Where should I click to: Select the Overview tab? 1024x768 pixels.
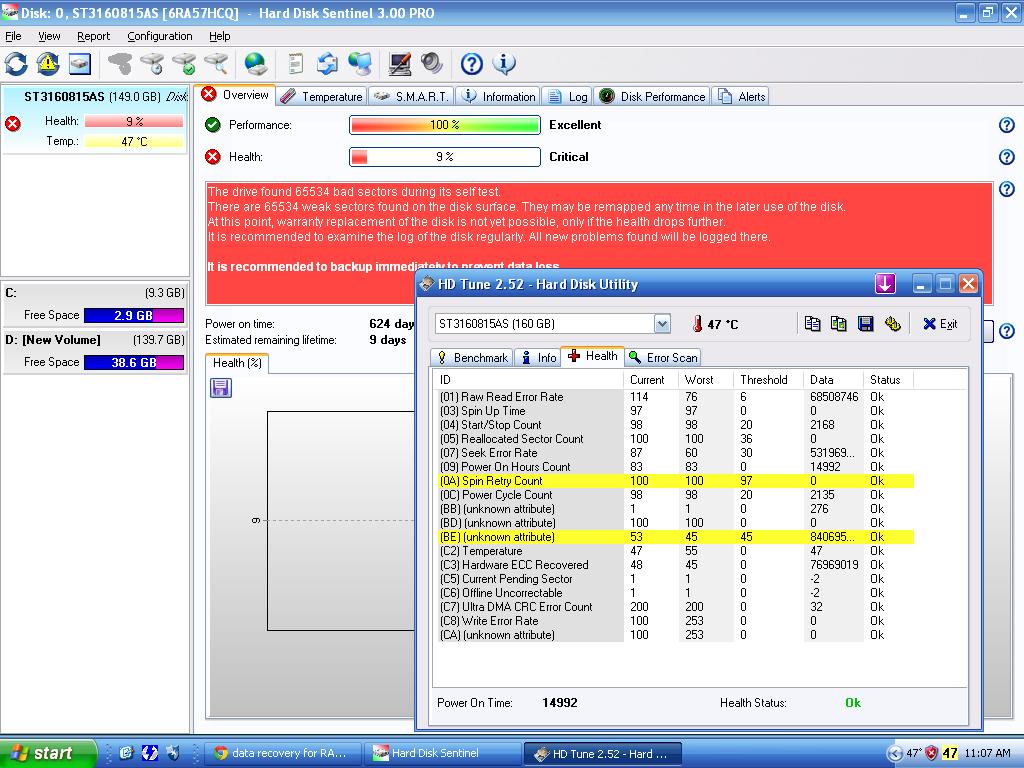[236, 95]
